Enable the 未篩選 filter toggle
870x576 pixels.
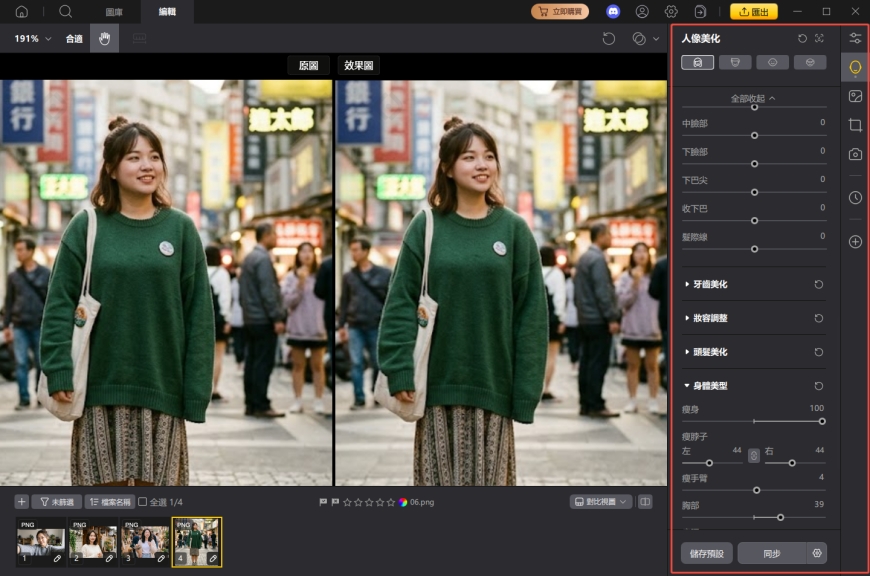[x=59, y=504]
